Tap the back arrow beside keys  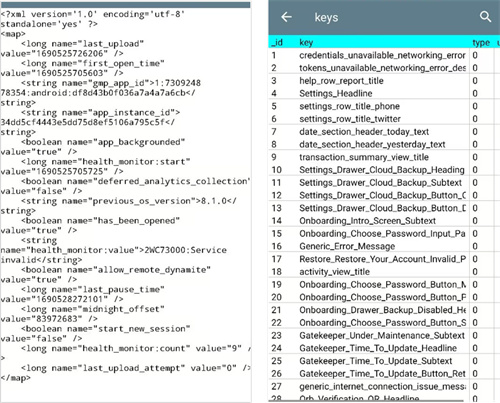pyautogui.click(x=286, y=17)
